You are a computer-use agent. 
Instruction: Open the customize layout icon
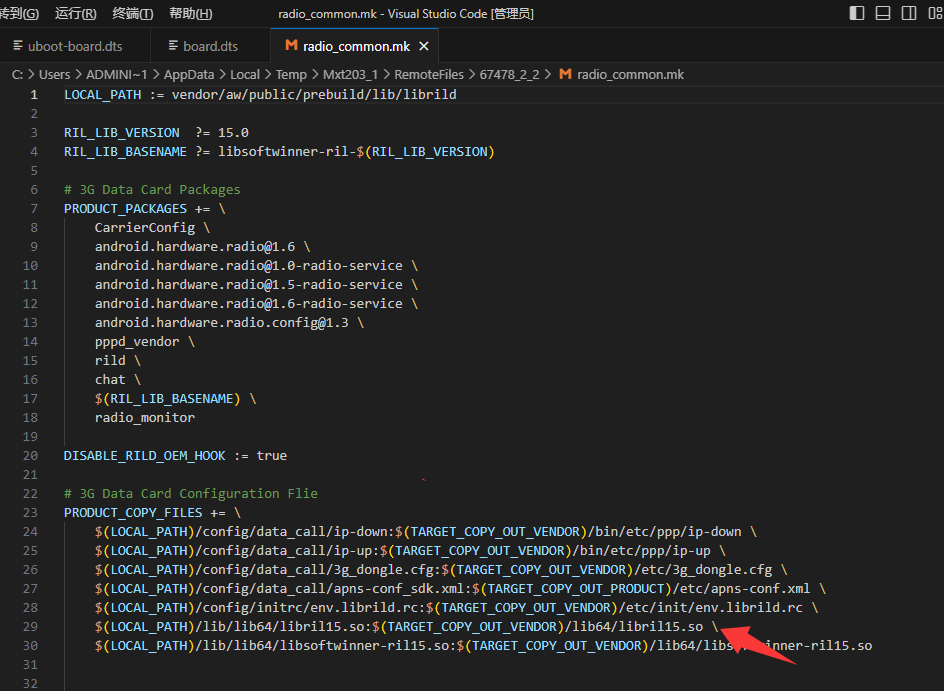pos(934,13)
